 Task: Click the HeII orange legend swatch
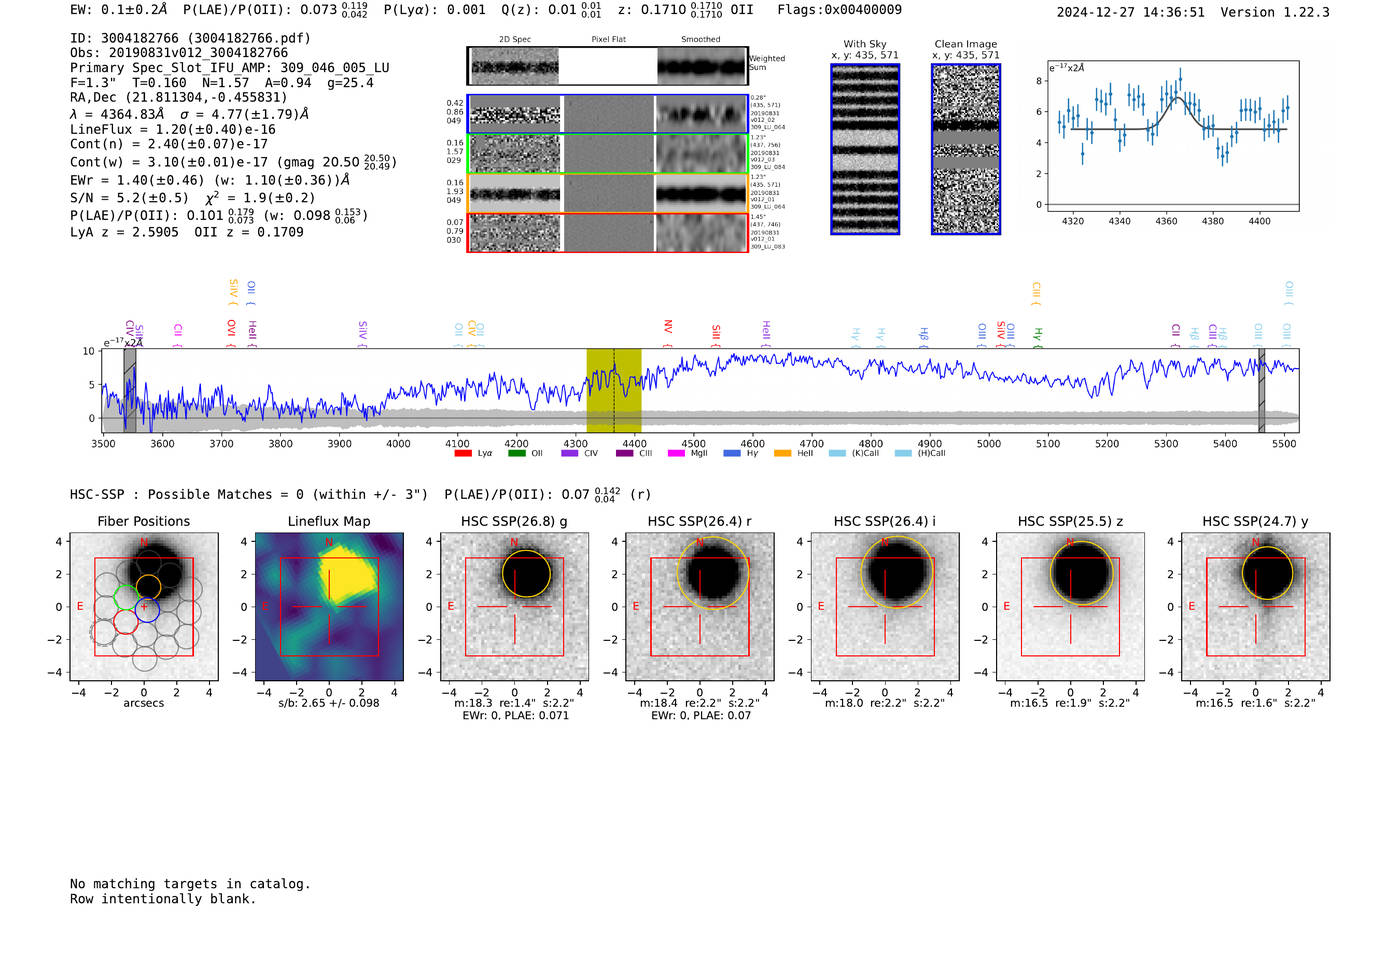[782, 453]
